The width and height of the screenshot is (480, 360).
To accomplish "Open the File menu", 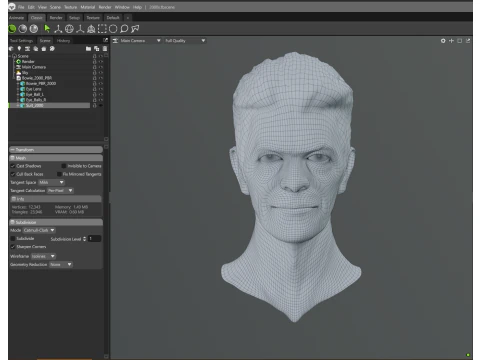I will coord(21,7).
